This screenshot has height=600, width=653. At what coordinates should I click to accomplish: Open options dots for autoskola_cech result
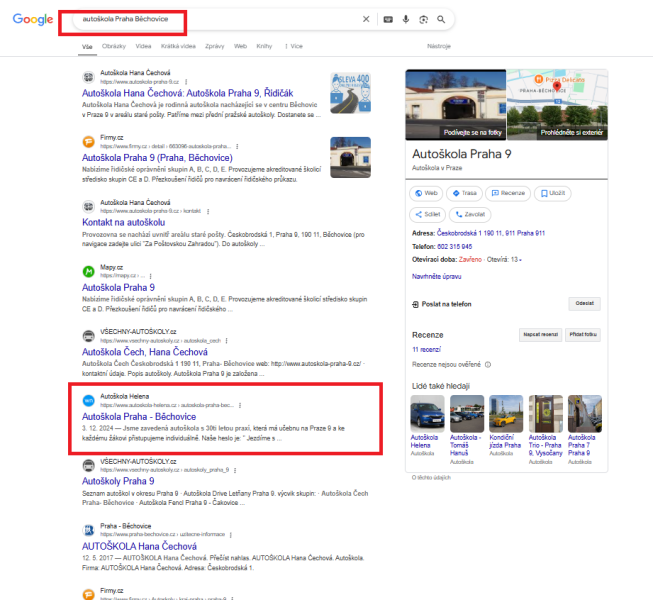(x=227, y=341)
